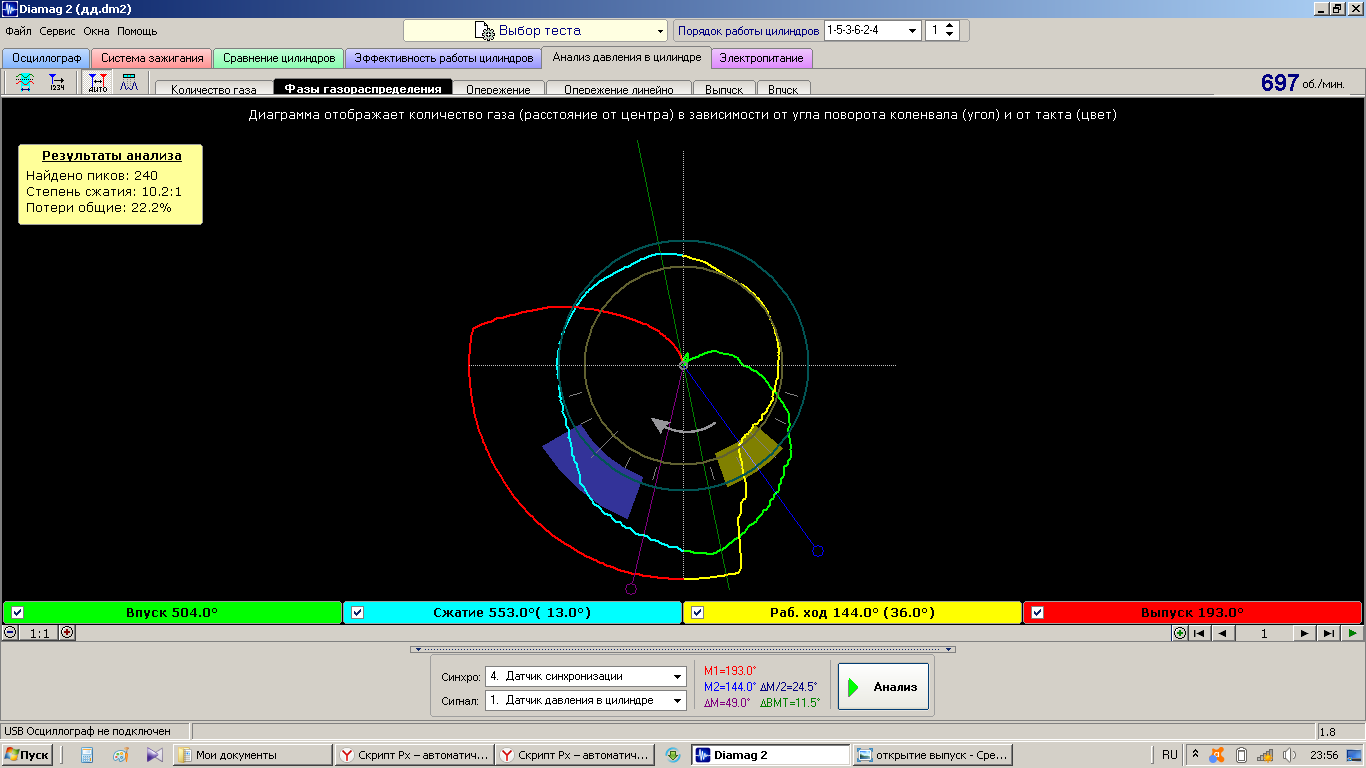Go to next frame button
Viewport: 1366px width, 768px height.
point(1305,633)
